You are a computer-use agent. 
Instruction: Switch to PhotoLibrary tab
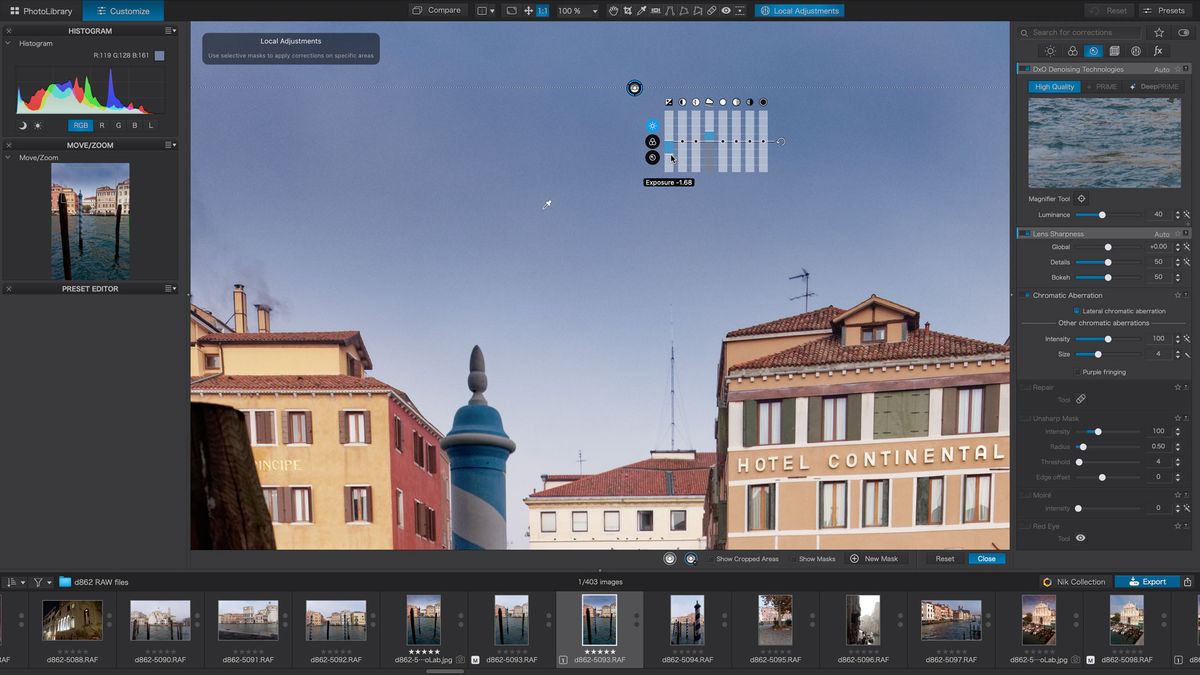41,11
